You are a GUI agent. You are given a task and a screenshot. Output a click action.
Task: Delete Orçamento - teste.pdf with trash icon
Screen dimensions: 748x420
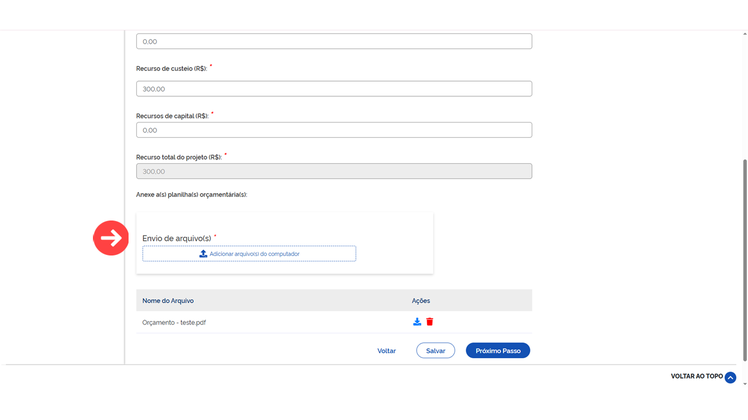[x=430, y=322]
